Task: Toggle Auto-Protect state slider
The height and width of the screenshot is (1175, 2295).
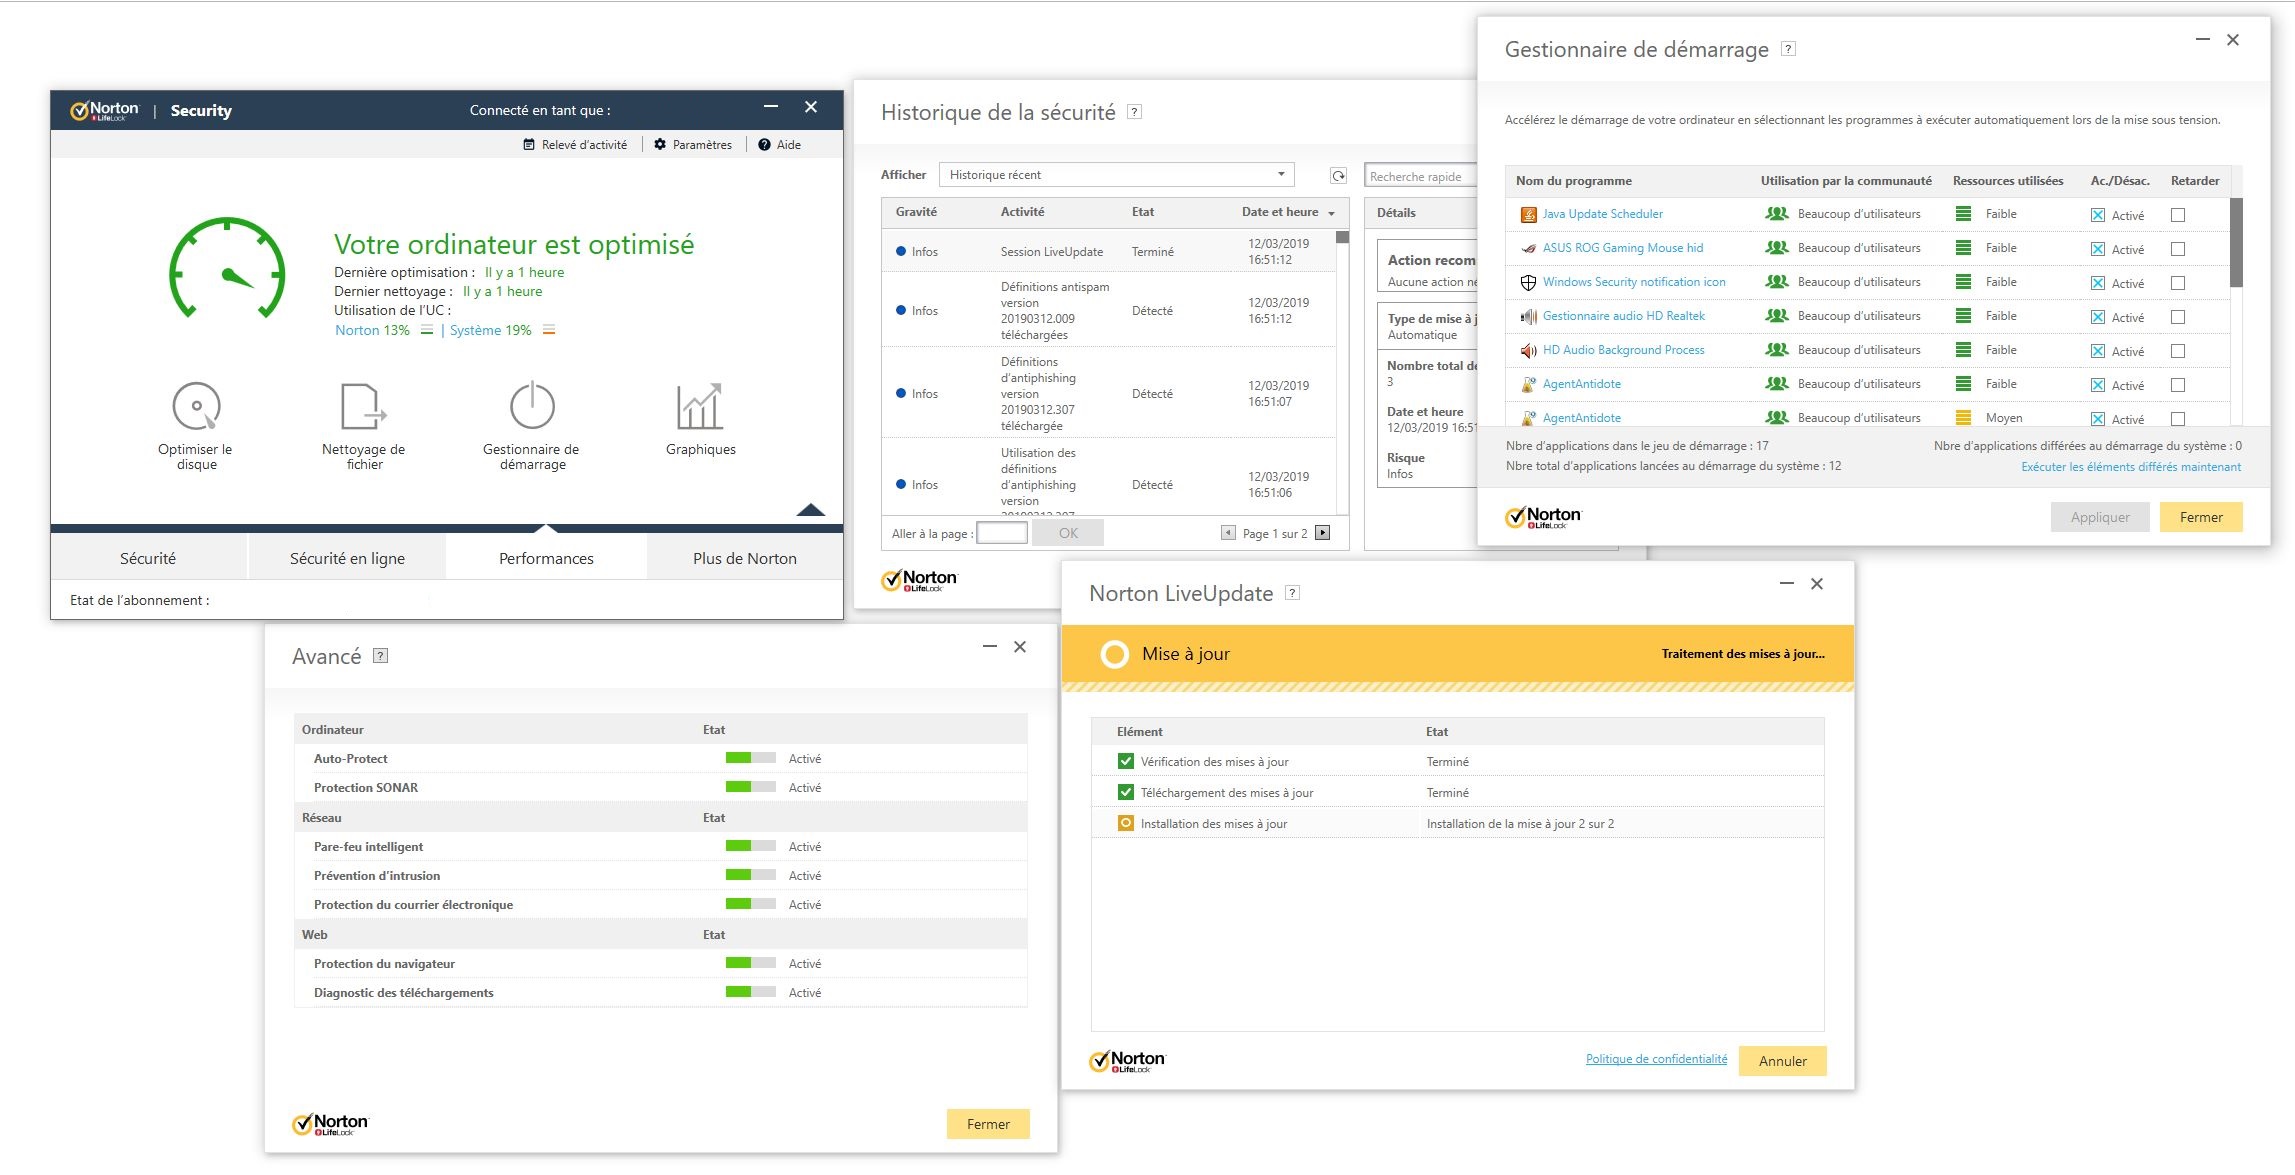Action: point(750,758)
